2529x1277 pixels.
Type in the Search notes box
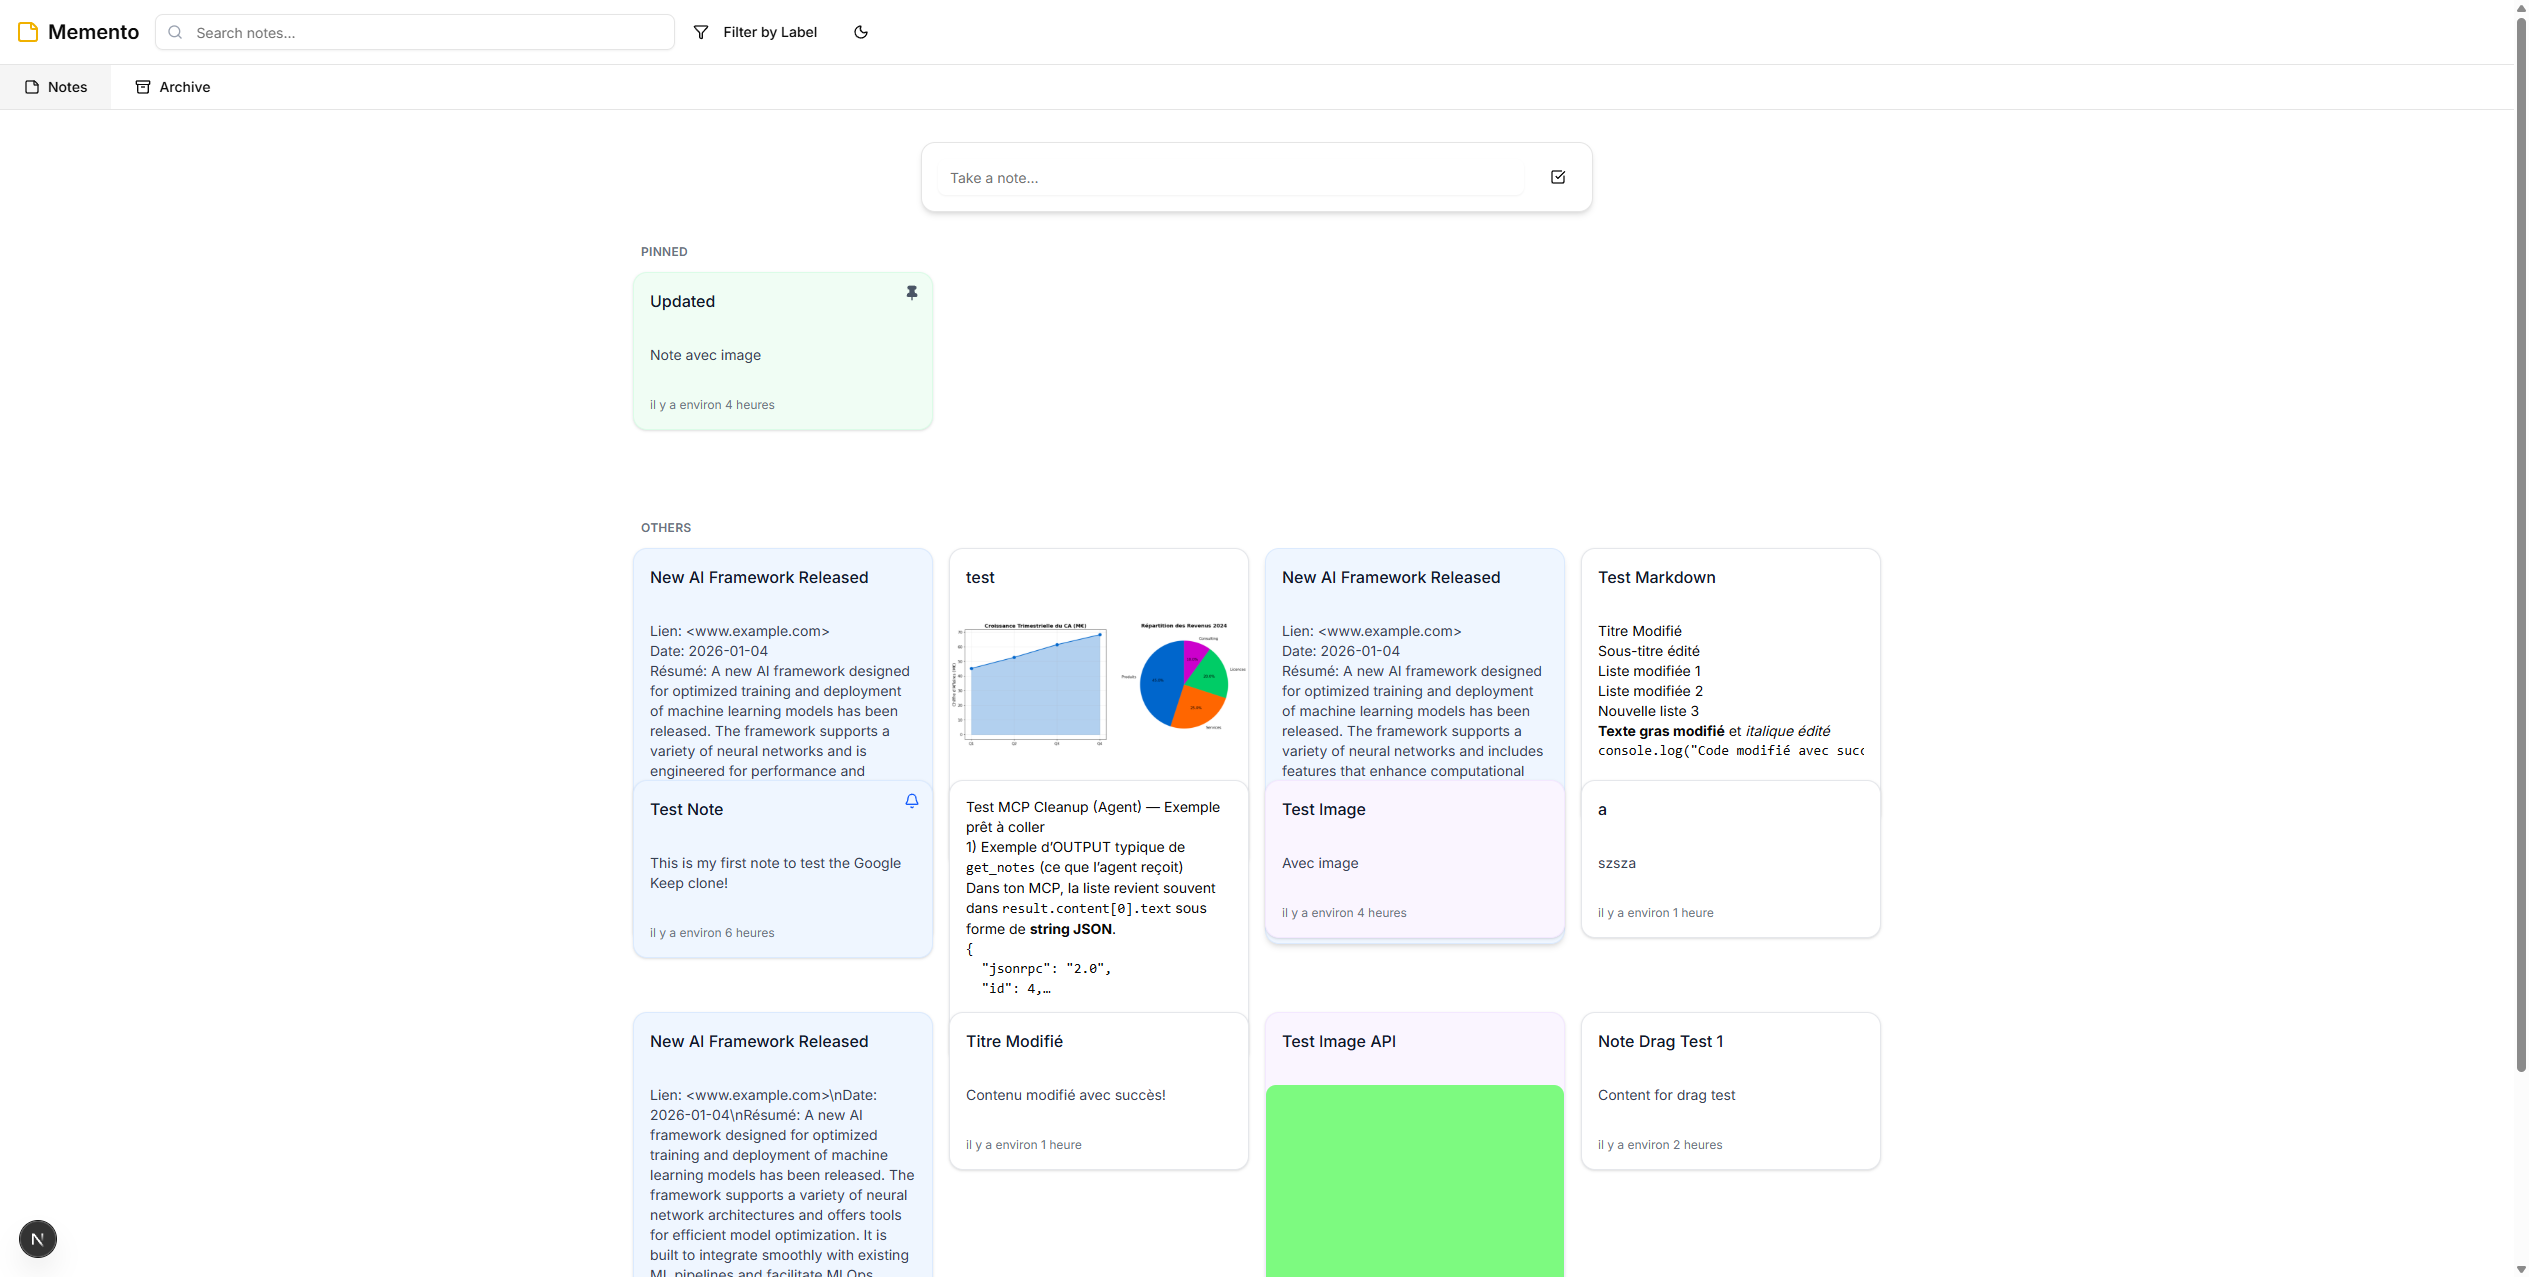point(430,32)
